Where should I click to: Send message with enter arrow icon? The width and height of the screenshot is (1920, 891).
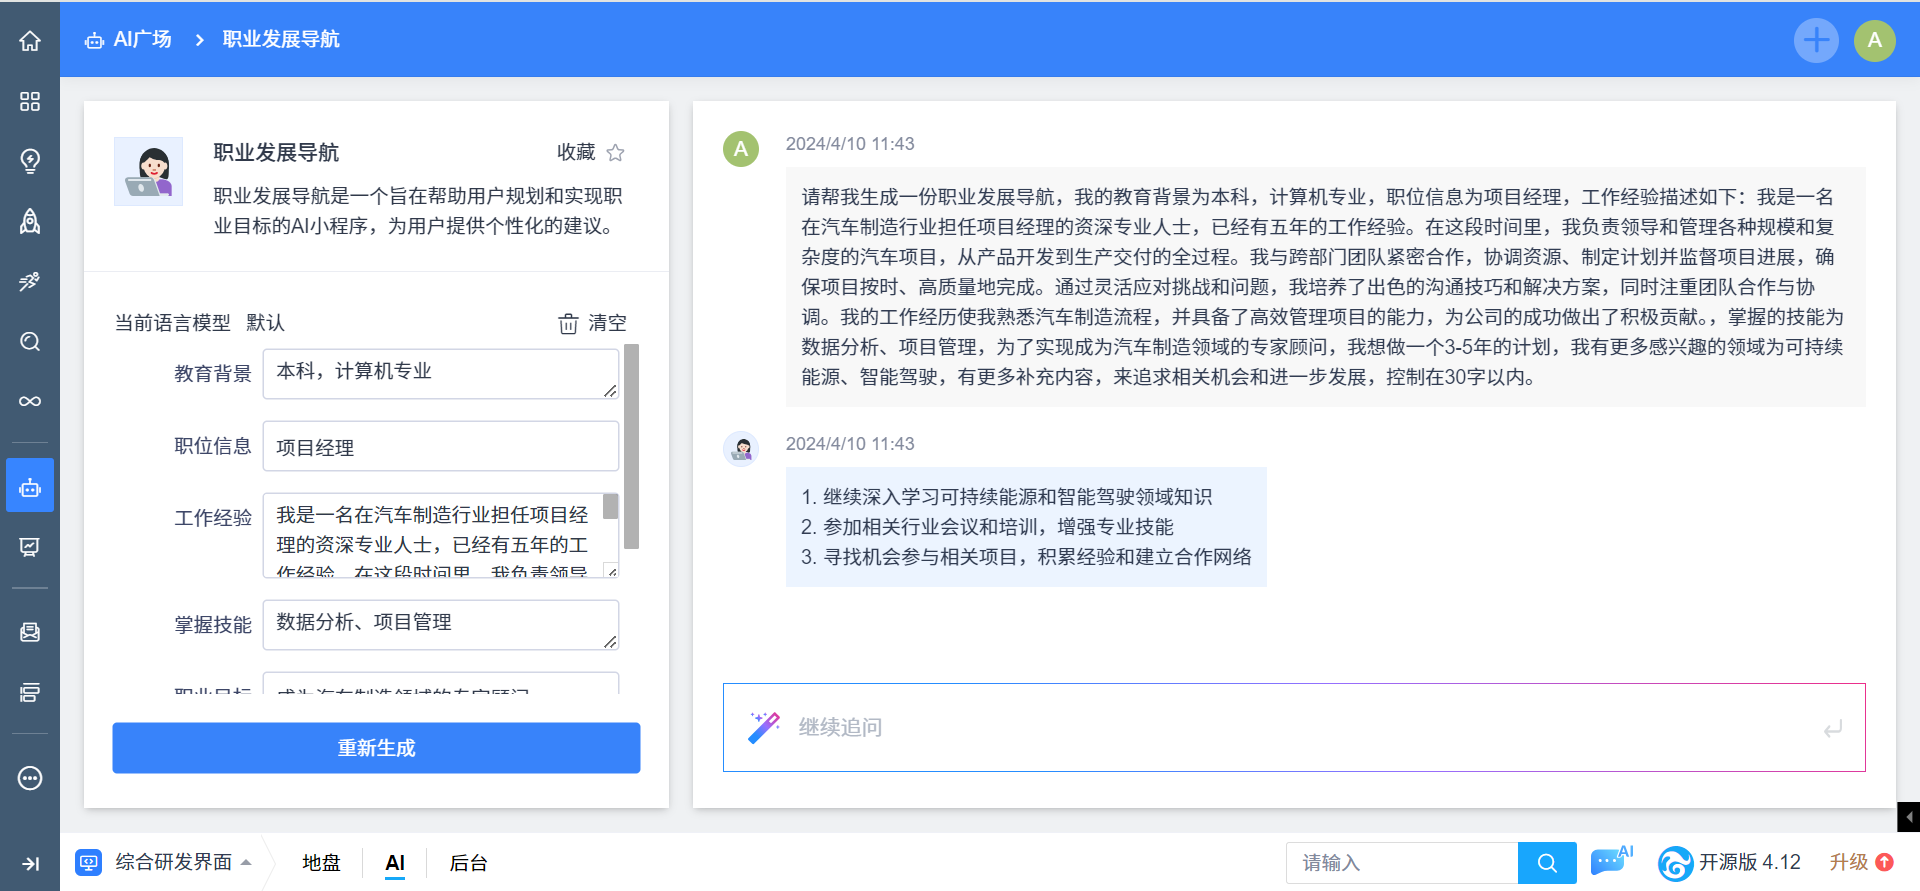[1833, 729]
